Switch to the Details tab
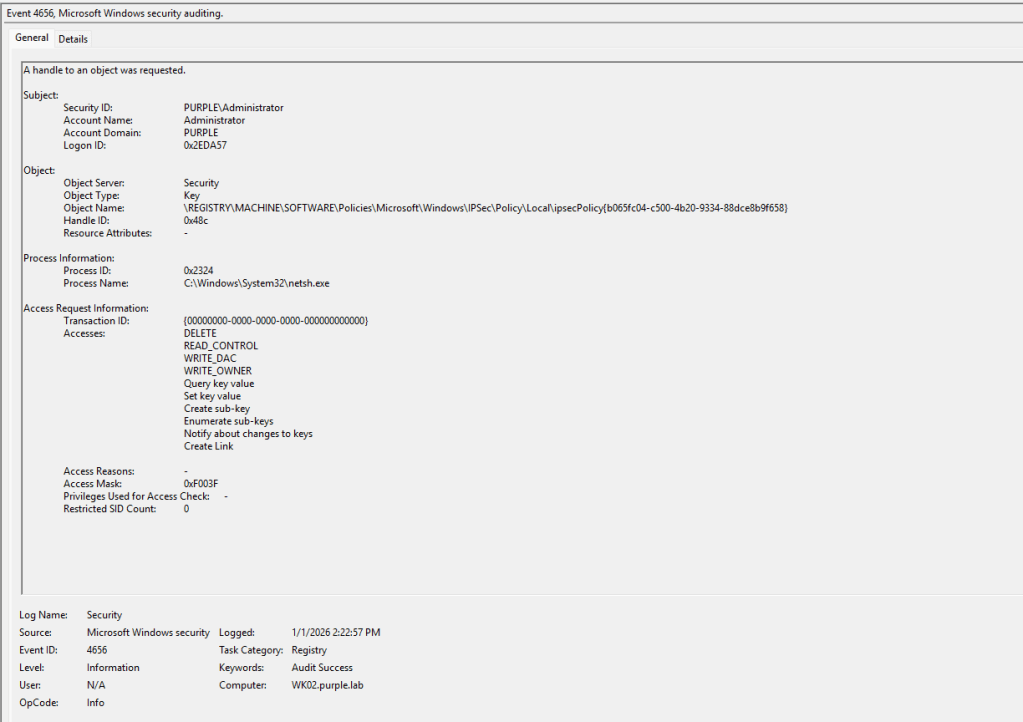Viewport: 1023px width, 722px height. pyautogui.click(x=73, y=39)
